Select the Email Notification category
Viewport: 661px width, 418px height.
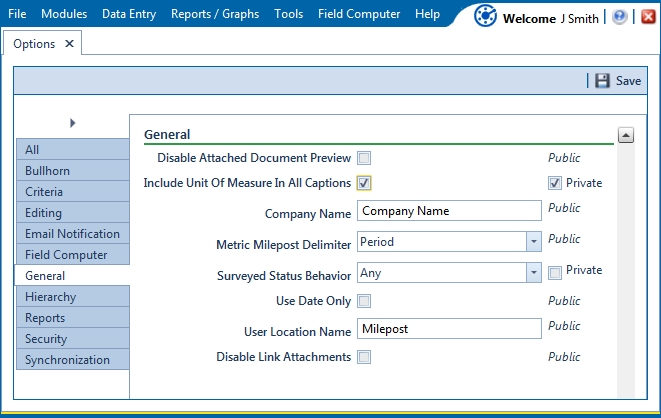tap(73, 234)
